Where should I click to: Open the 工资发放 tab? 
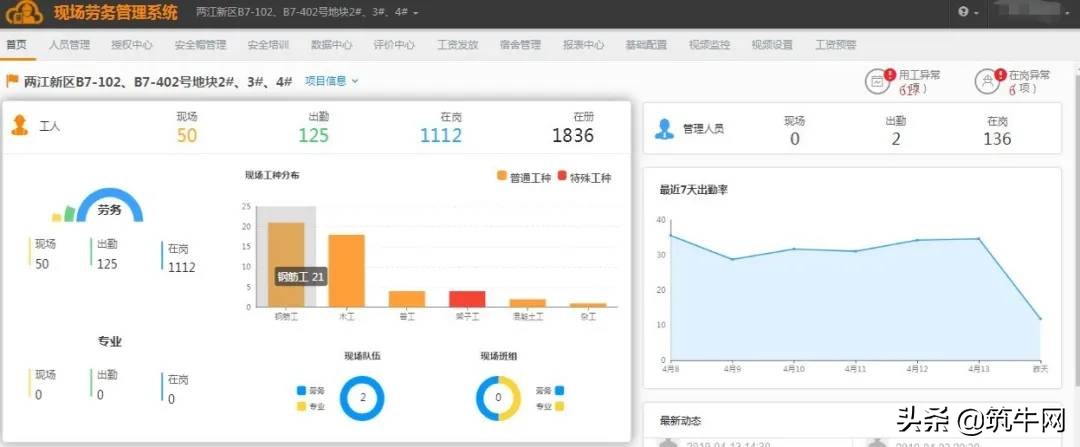pyautogui.click(x=457, y=45)
